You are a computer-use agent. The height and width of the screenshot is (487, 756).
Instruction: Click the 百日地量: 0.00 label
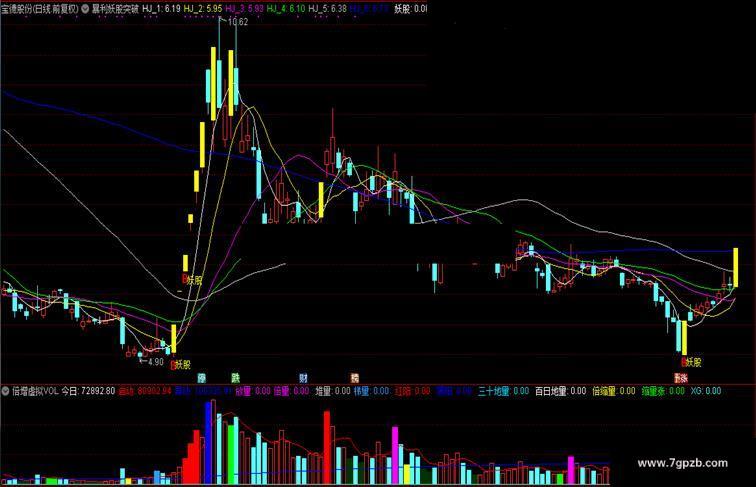[561, 391]
